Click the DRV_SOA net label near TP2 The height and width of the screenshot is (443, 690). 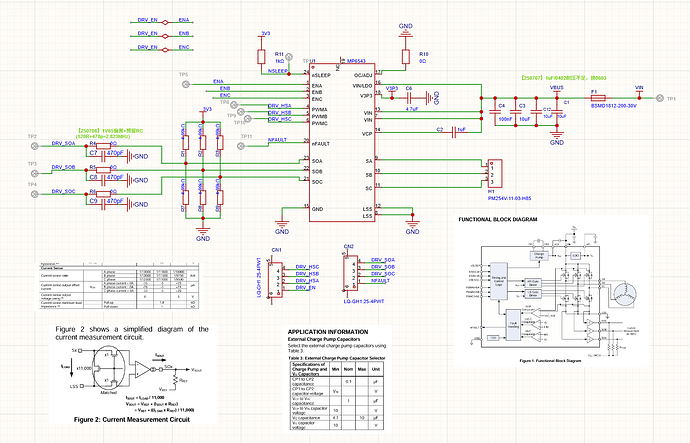point(63,143)
